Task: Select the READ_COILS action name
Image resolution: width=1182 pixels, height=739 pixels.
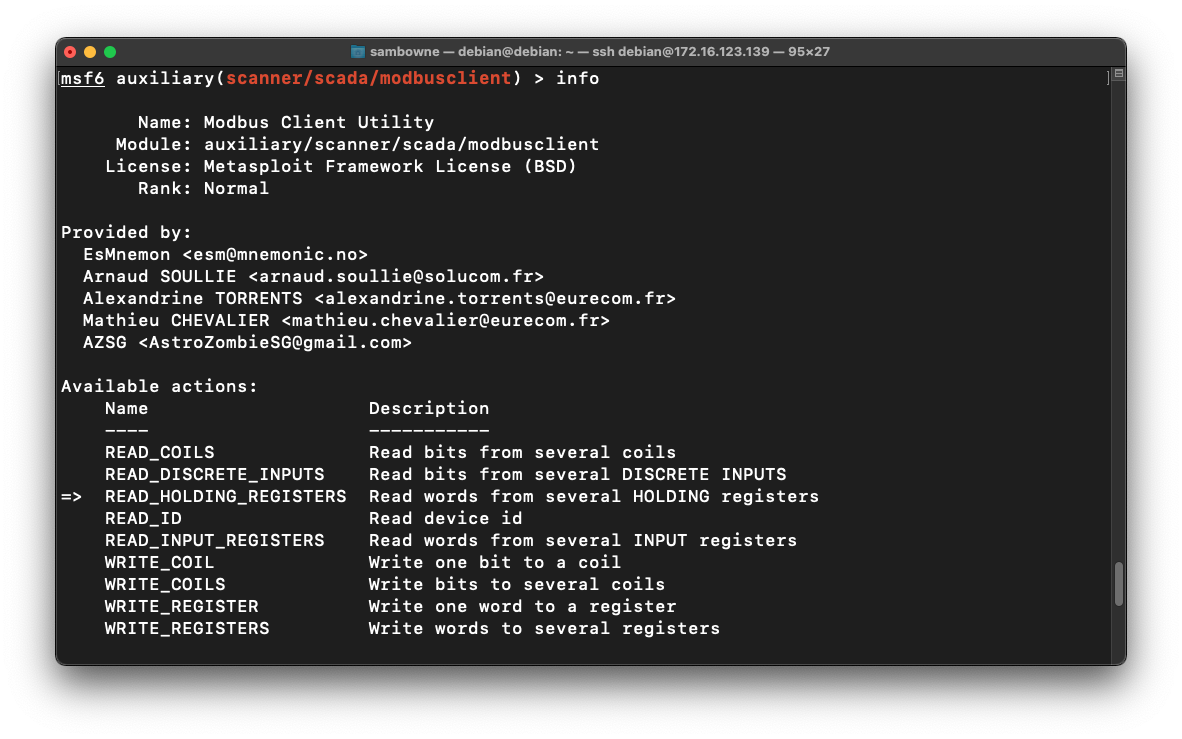Action: (x=159, y=453)
